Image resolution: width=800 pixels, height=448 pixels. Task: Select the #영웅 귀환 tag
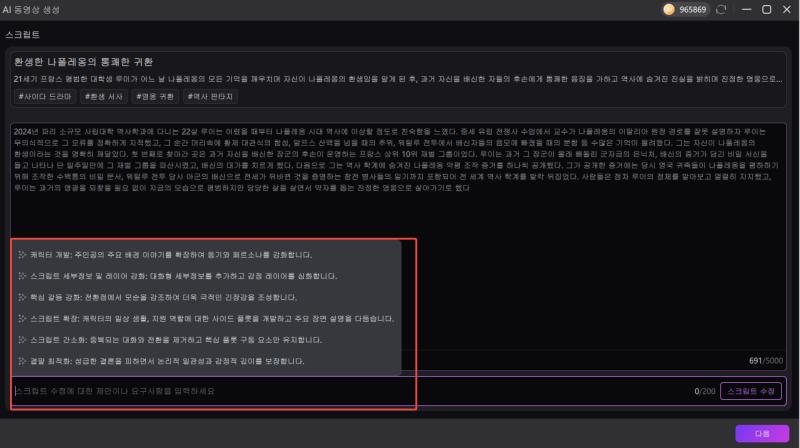coord(155,96)
